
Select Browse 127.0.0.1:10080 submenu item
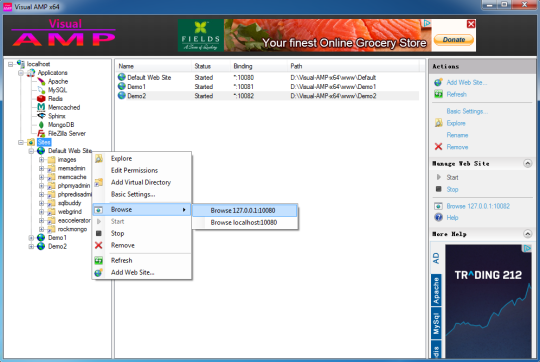pyautogui.click(x=245, y=210)
